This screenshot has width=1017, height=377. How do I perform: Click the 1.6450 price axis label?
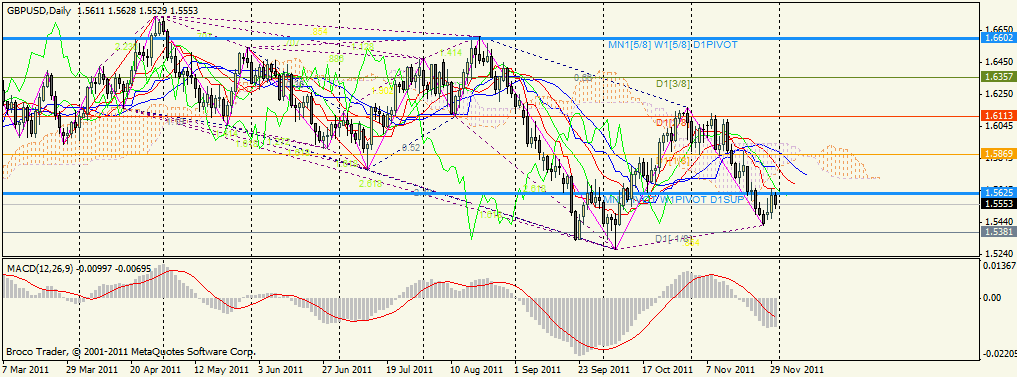point(999,62)
